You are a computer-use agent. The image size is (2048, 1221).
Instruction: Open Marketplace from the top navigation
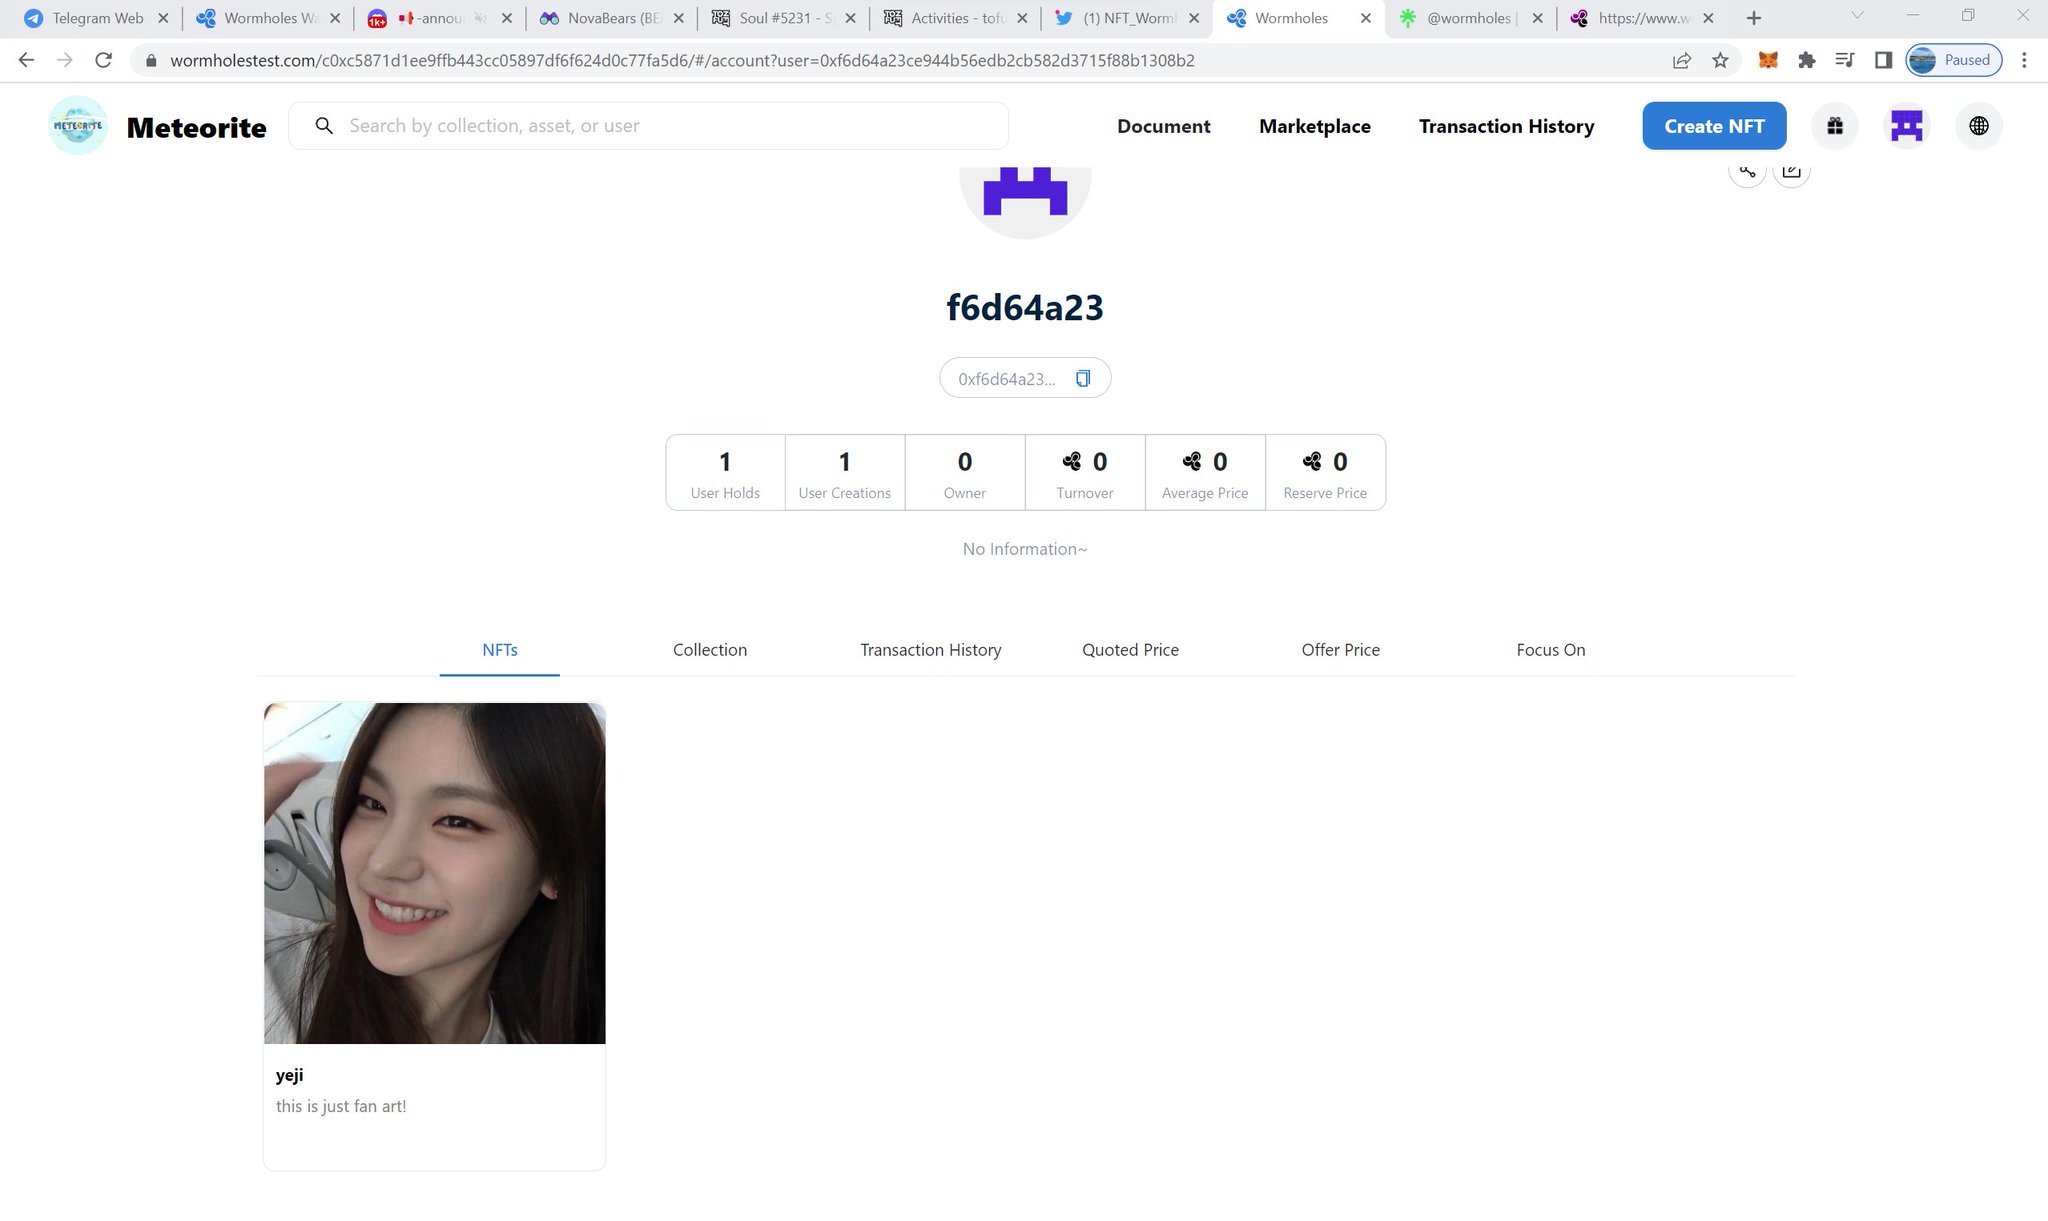tap(1314, 126)
